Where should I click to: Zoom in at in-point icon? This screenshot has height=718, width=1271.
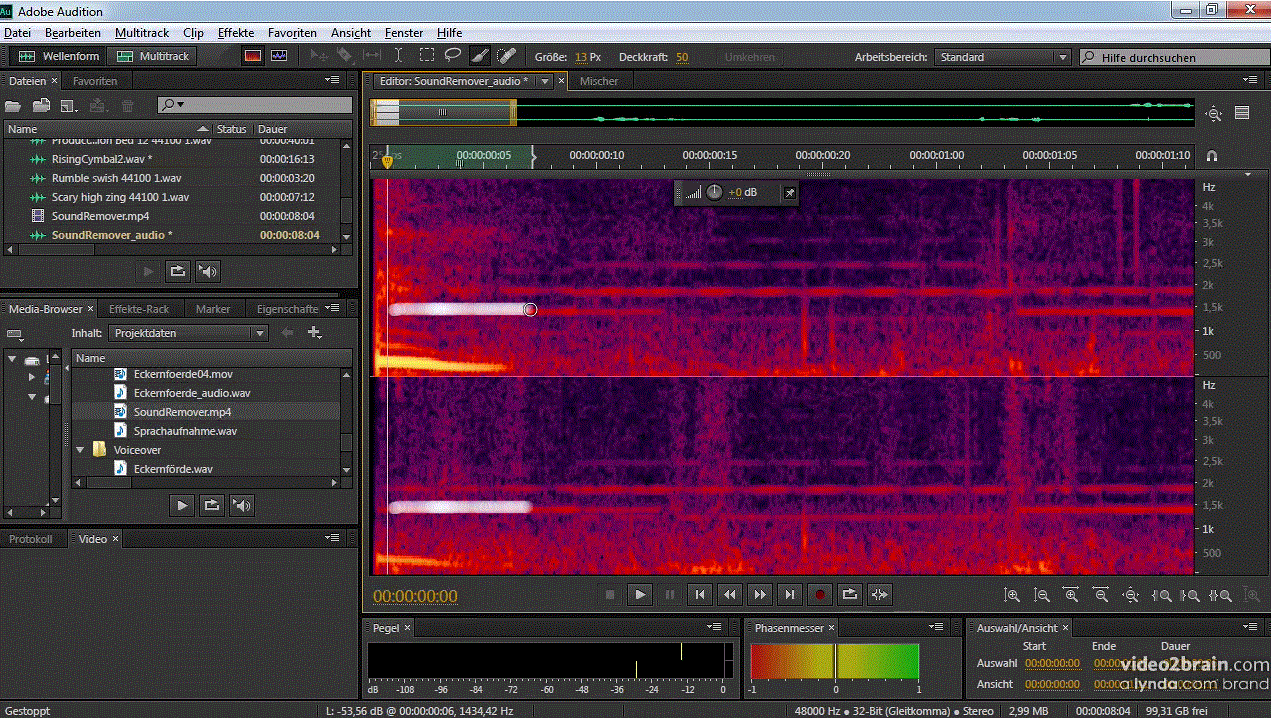tap(1161, 595)
